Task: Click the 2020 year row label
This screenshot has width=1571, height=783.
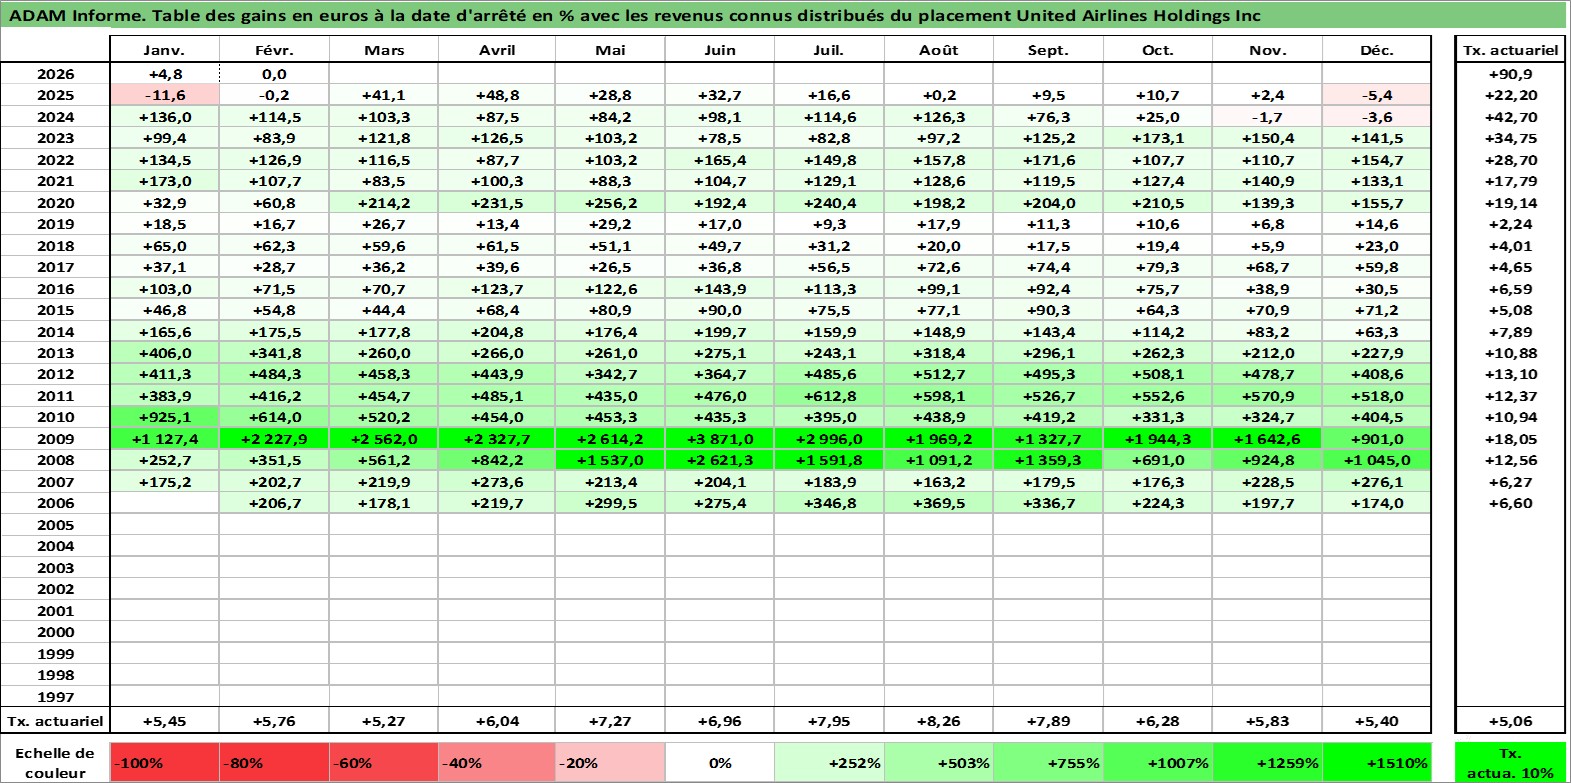Action: pyautogui.click(x=55, y=203)
